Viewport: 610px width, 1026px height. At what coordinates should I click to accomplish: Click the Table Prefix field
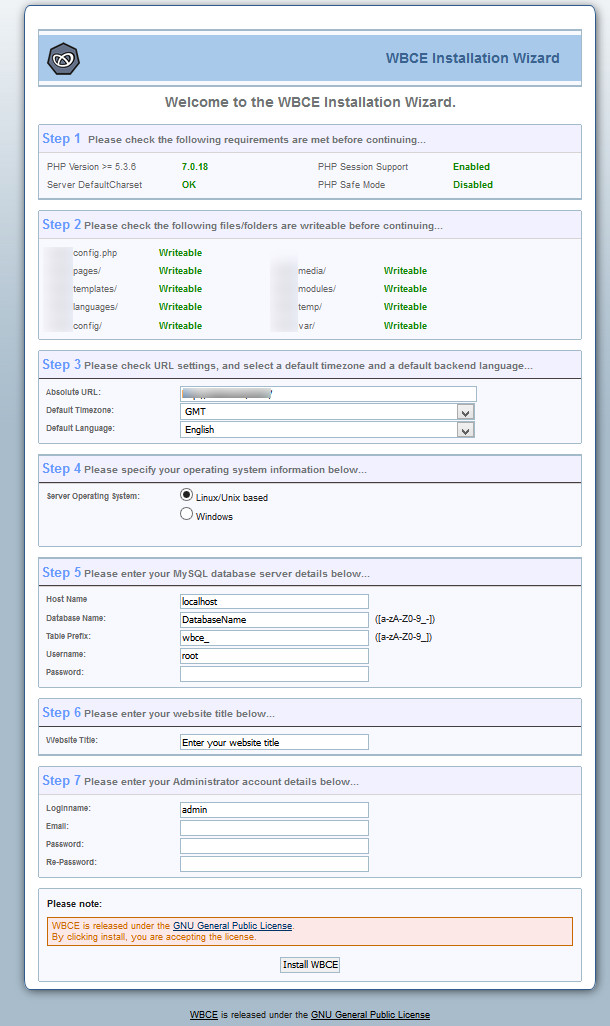(274, 638)
